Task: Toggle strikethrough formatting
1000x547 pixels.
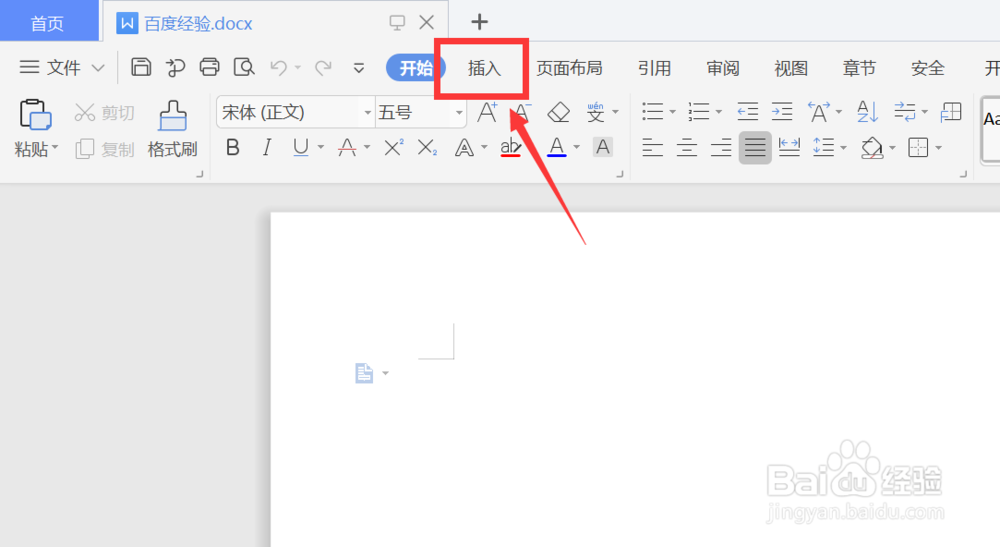Action: point(347,148)
